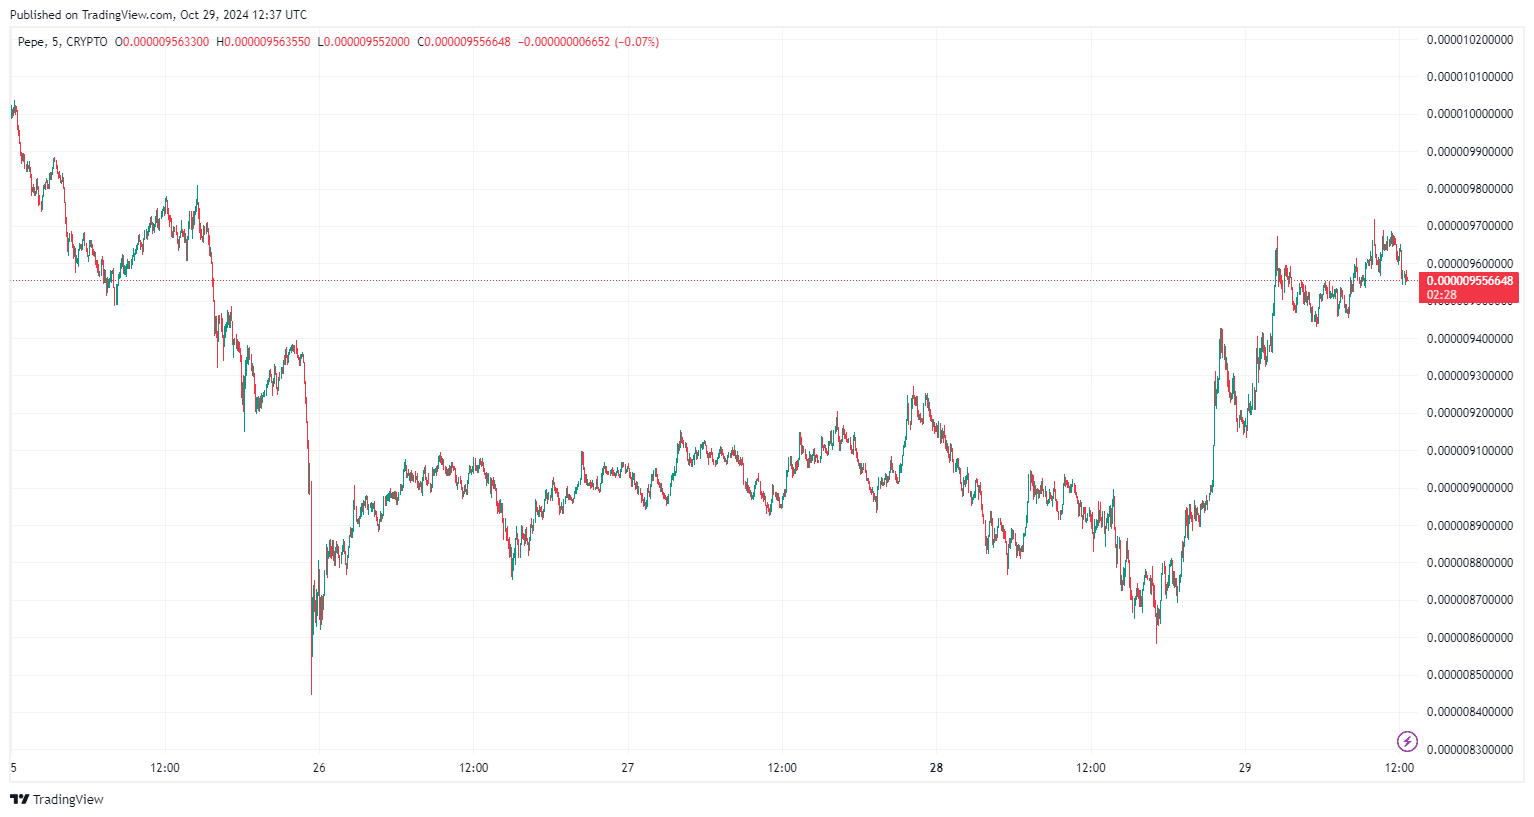The height and width of the screenshot is (817, 1534).
Task: Click the Close value C0.000009556648
Action: [463, 42]
